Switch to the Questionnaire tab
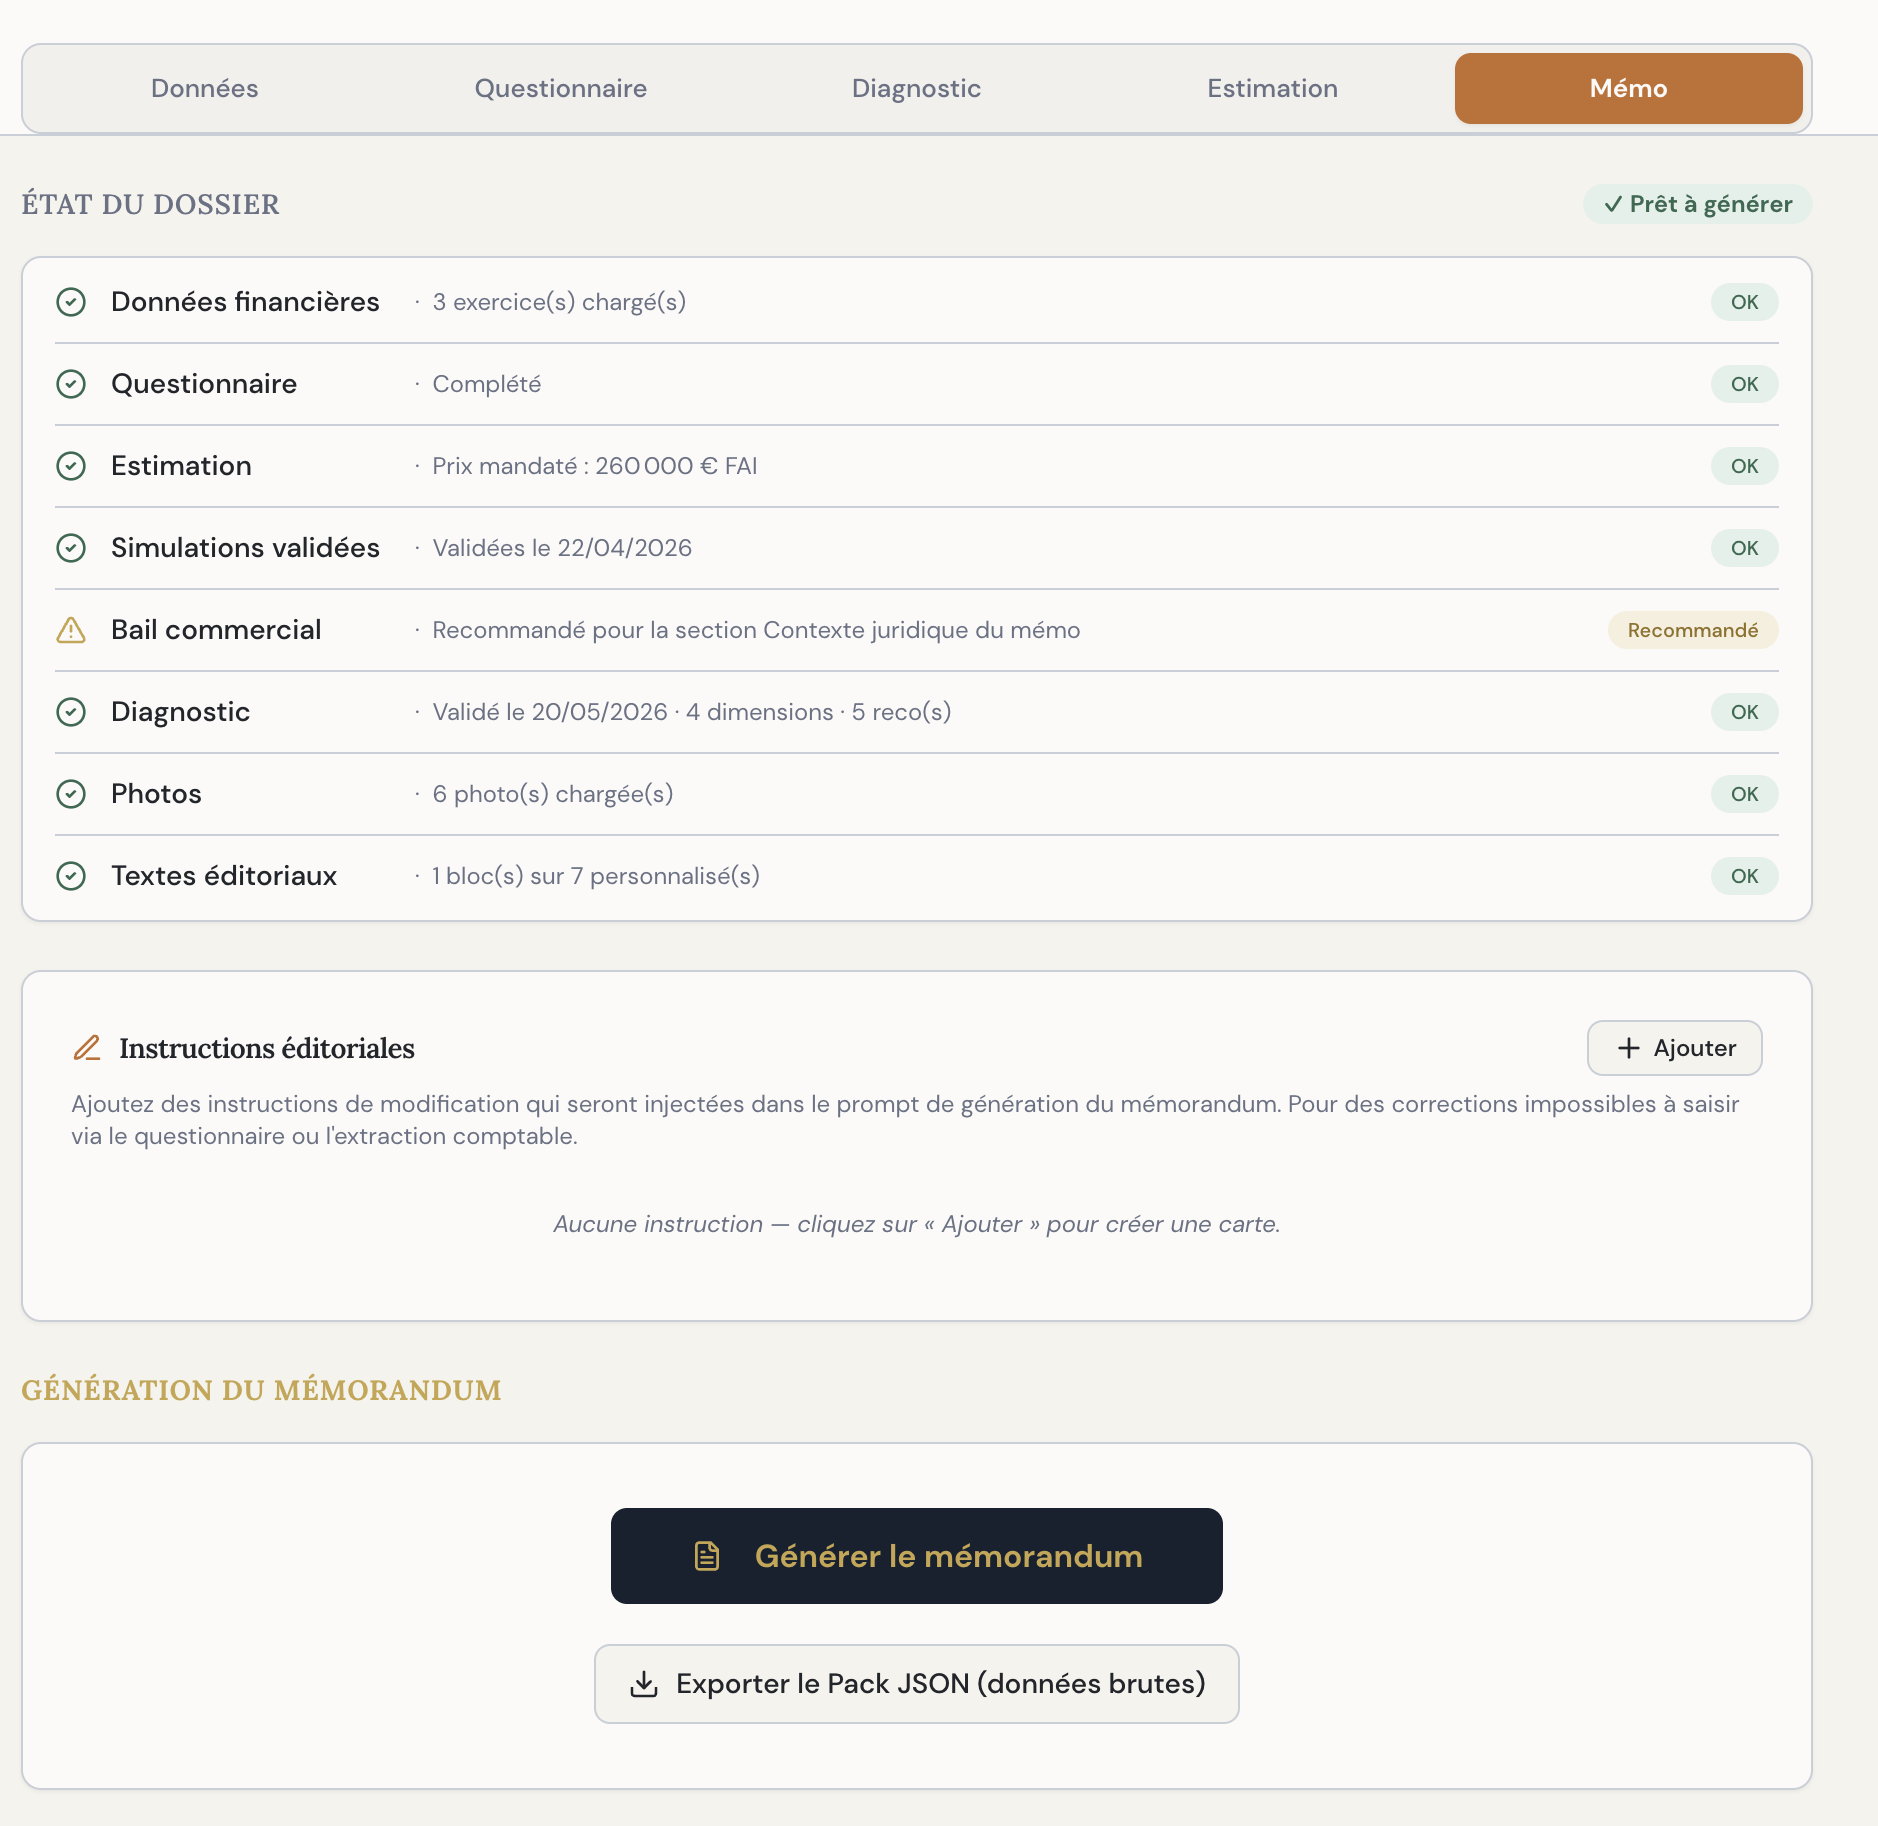The height and width of the screenshot is (1826, 1878). (561, 88)
